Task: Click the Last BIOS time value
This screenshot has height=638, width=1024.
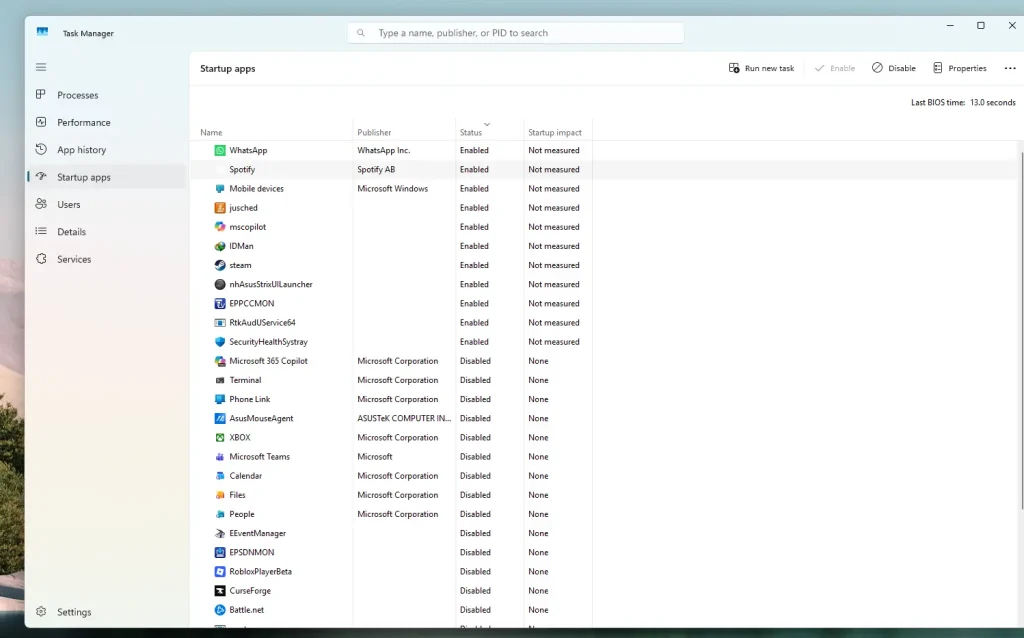Action: tap(993, 103)
